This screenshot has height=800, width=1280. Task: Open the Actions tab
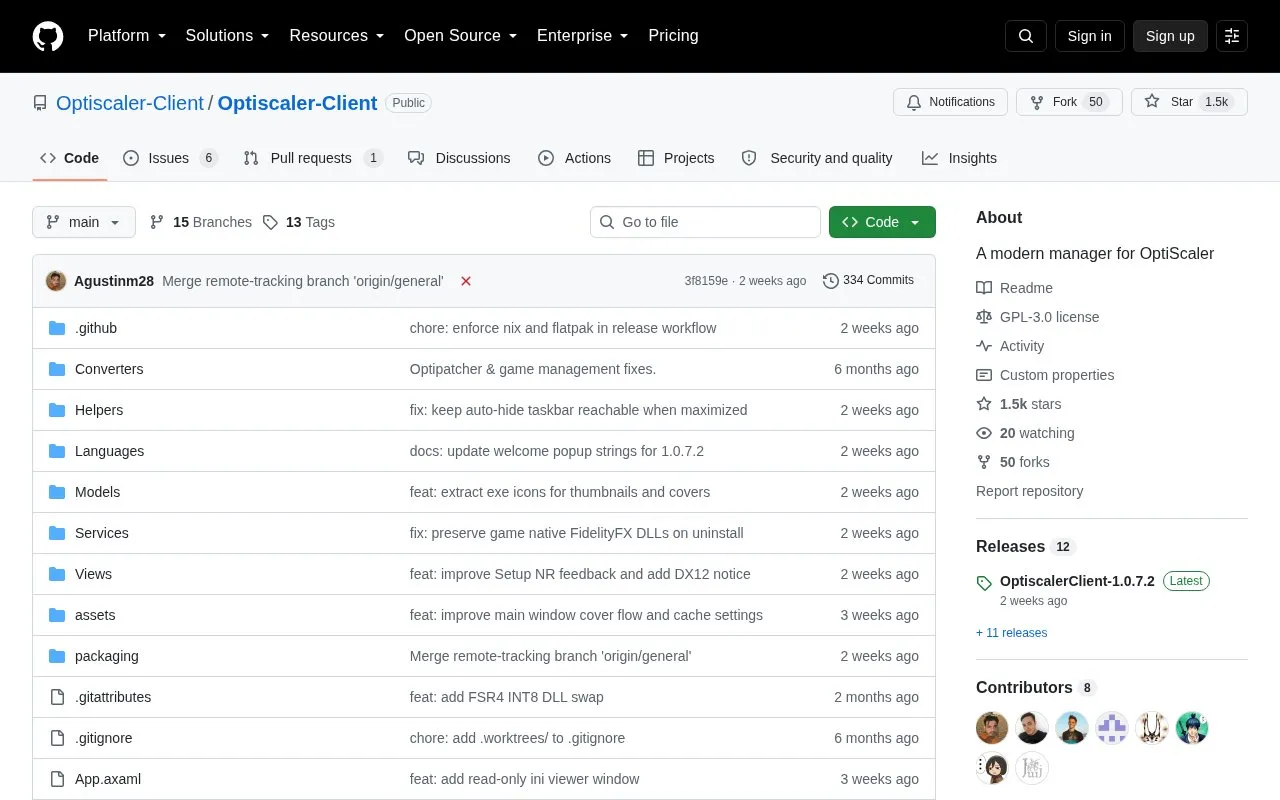click(574, 158)
